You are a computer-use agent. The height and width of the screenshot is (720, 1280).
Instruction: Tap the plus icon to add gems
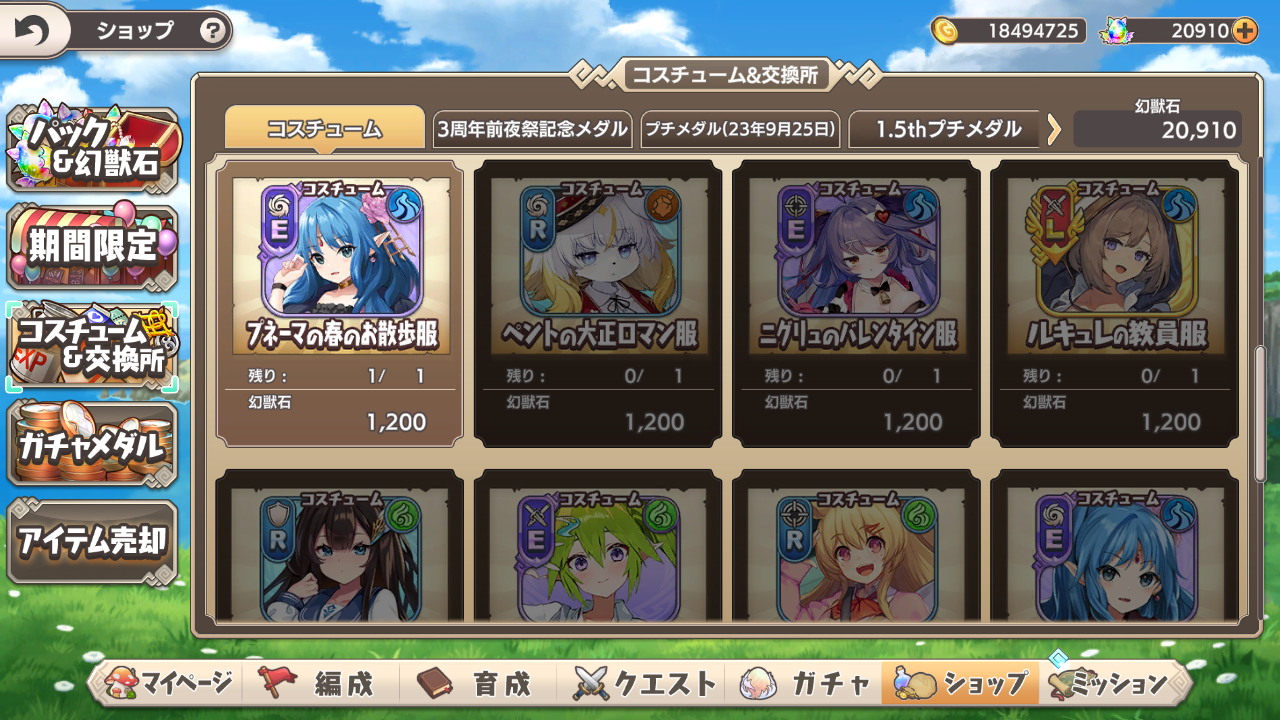coord(1245,30)
